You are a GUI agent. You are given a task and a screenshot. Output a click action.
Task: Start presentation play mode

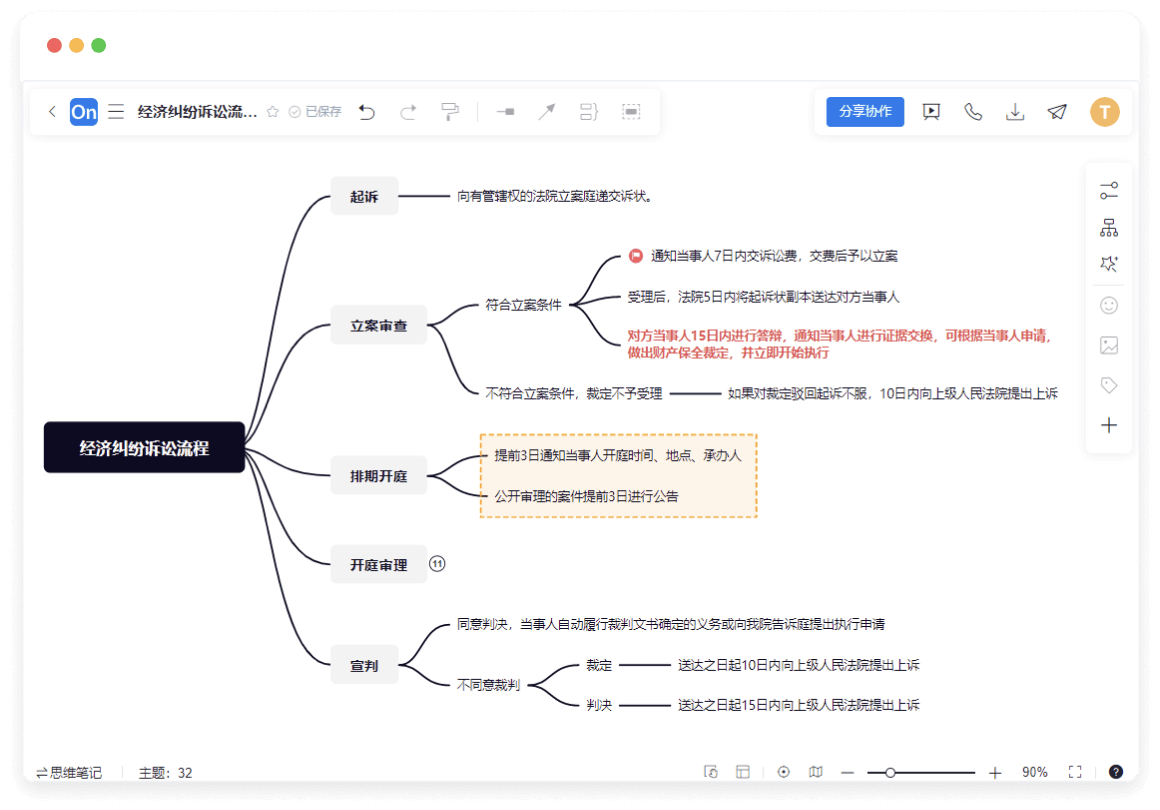point(931,112)
